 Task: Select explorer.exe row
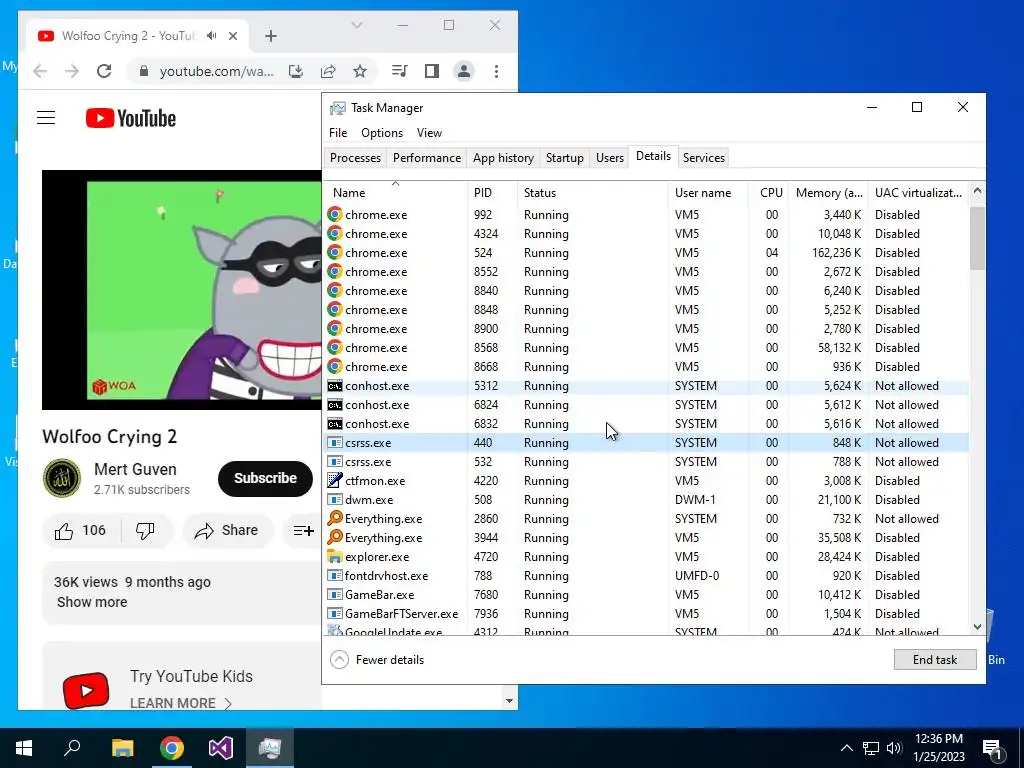pos(647,556)
